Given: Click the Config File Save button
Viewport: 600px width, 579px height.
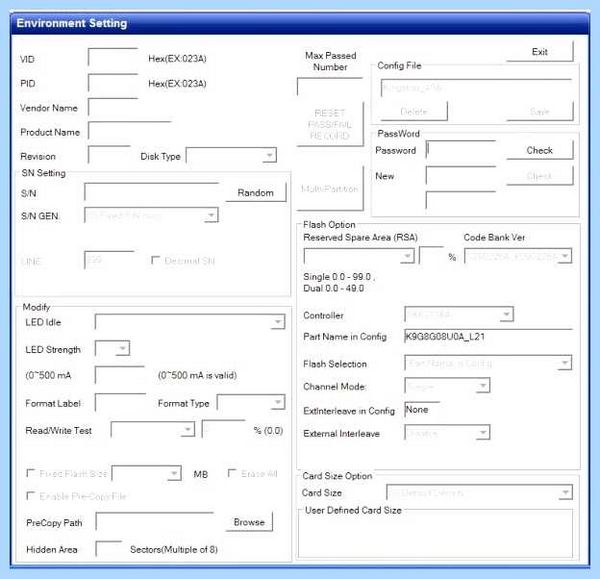Looking at the screenshot, I should pos(540,111).
